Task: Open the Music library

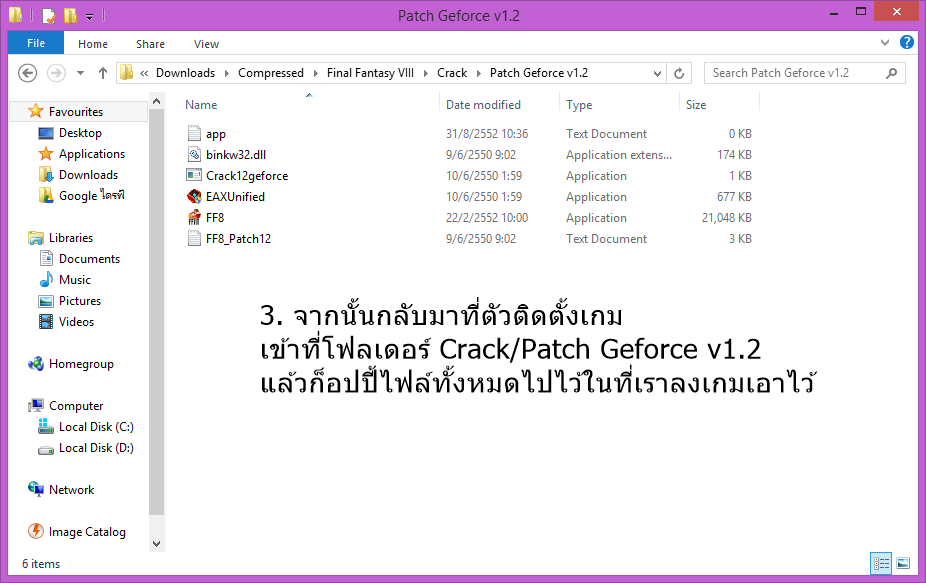Action: coord(74,279)
